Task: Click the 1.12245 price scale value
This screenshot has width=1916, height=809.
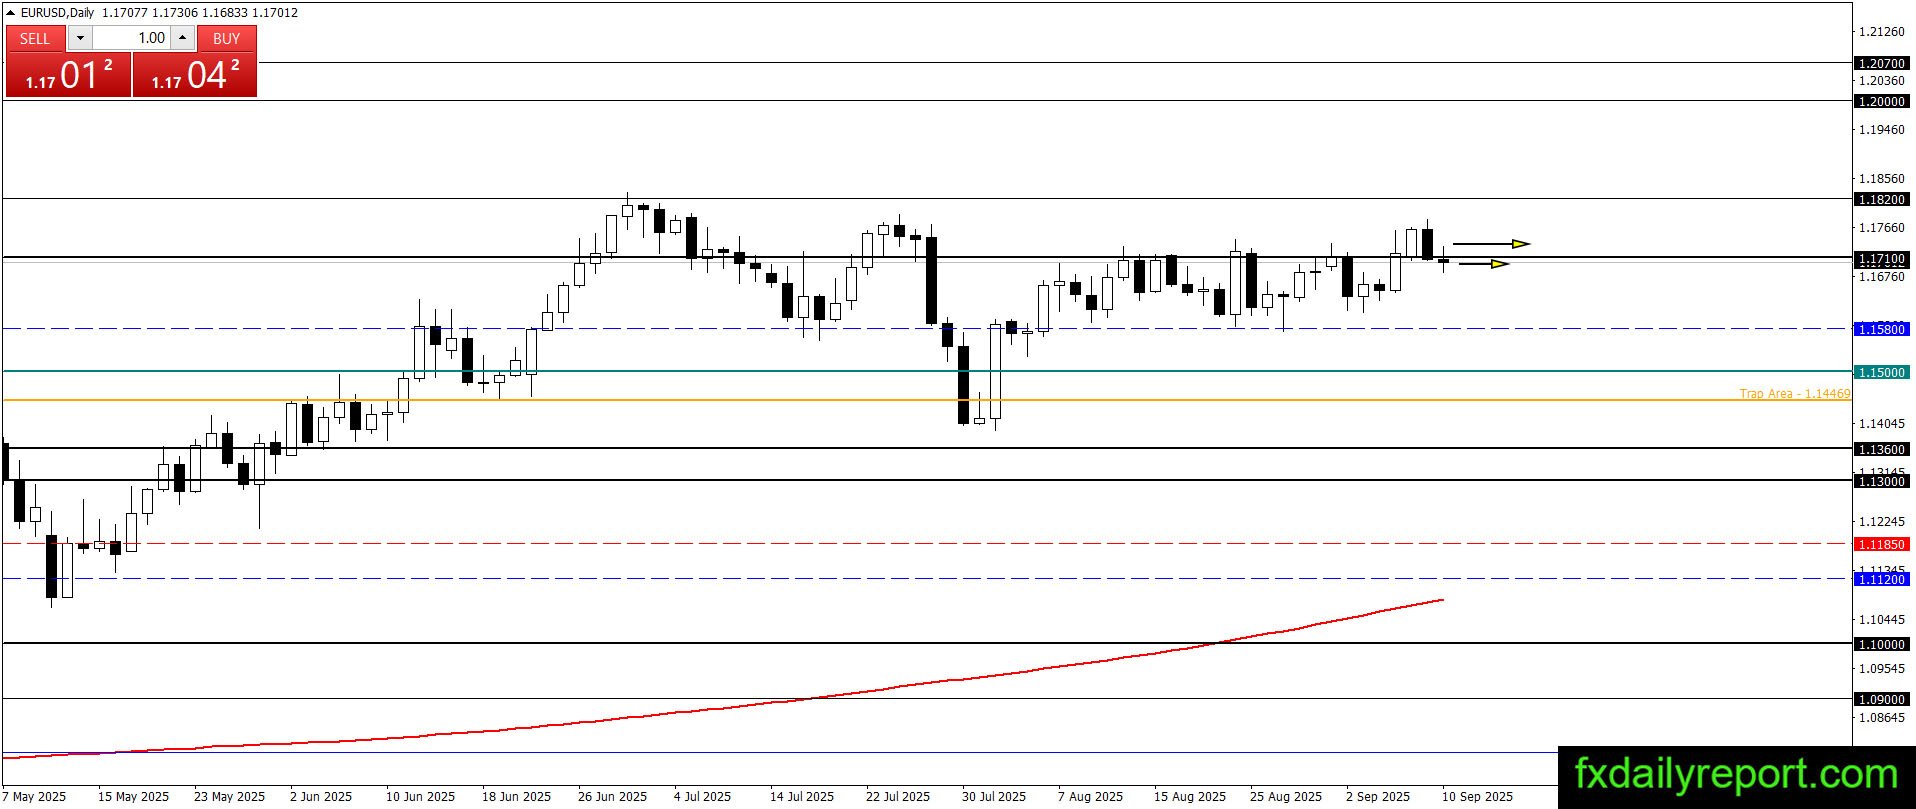Action: pos(1881,522)
